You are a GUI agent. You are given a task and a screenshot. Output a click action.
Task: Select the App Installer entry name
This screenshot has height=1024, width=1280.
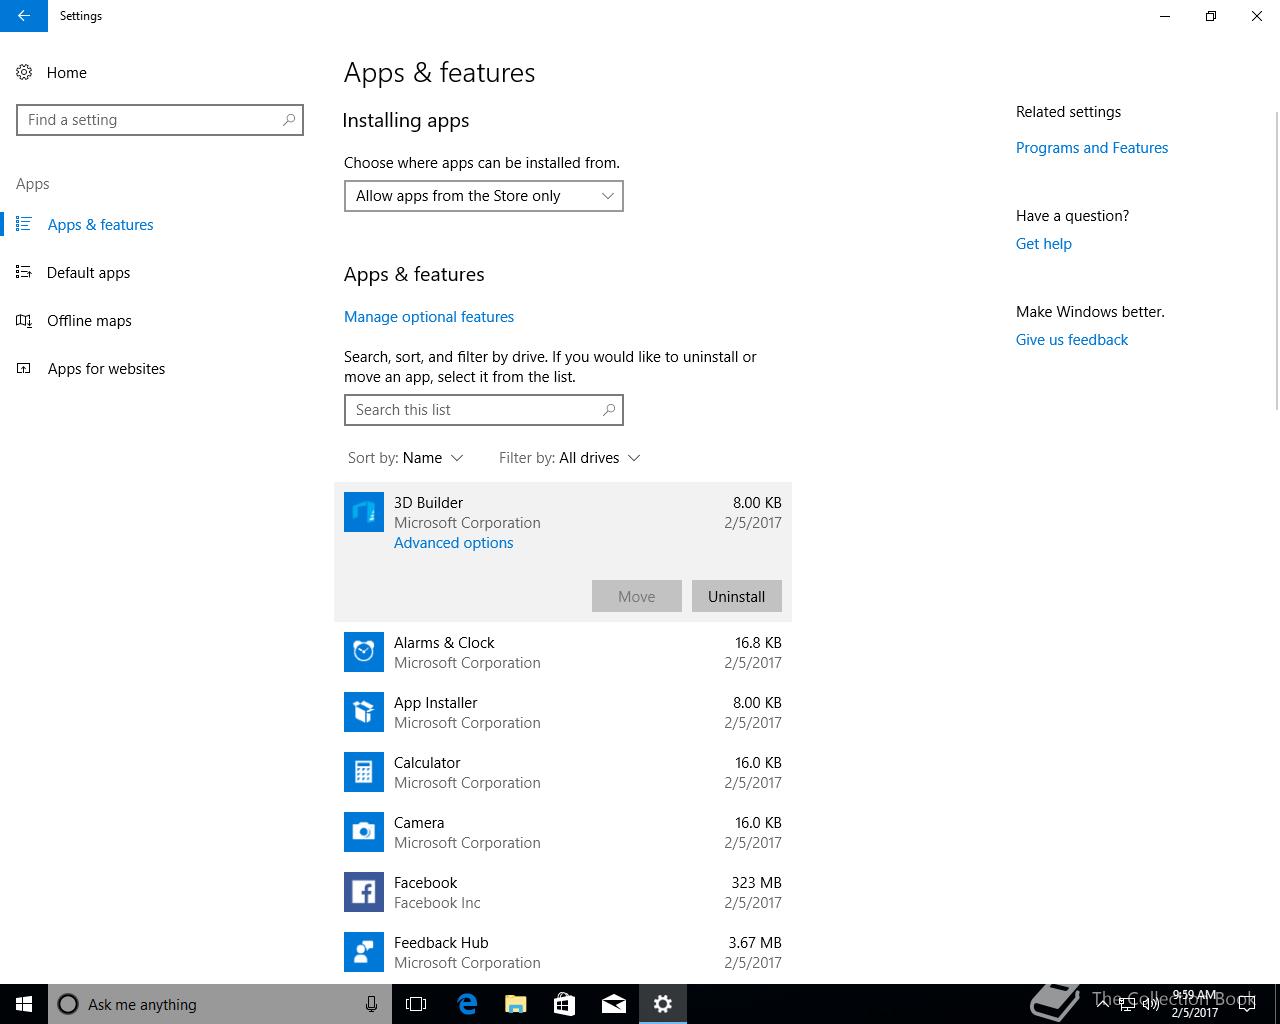(436, 702)
